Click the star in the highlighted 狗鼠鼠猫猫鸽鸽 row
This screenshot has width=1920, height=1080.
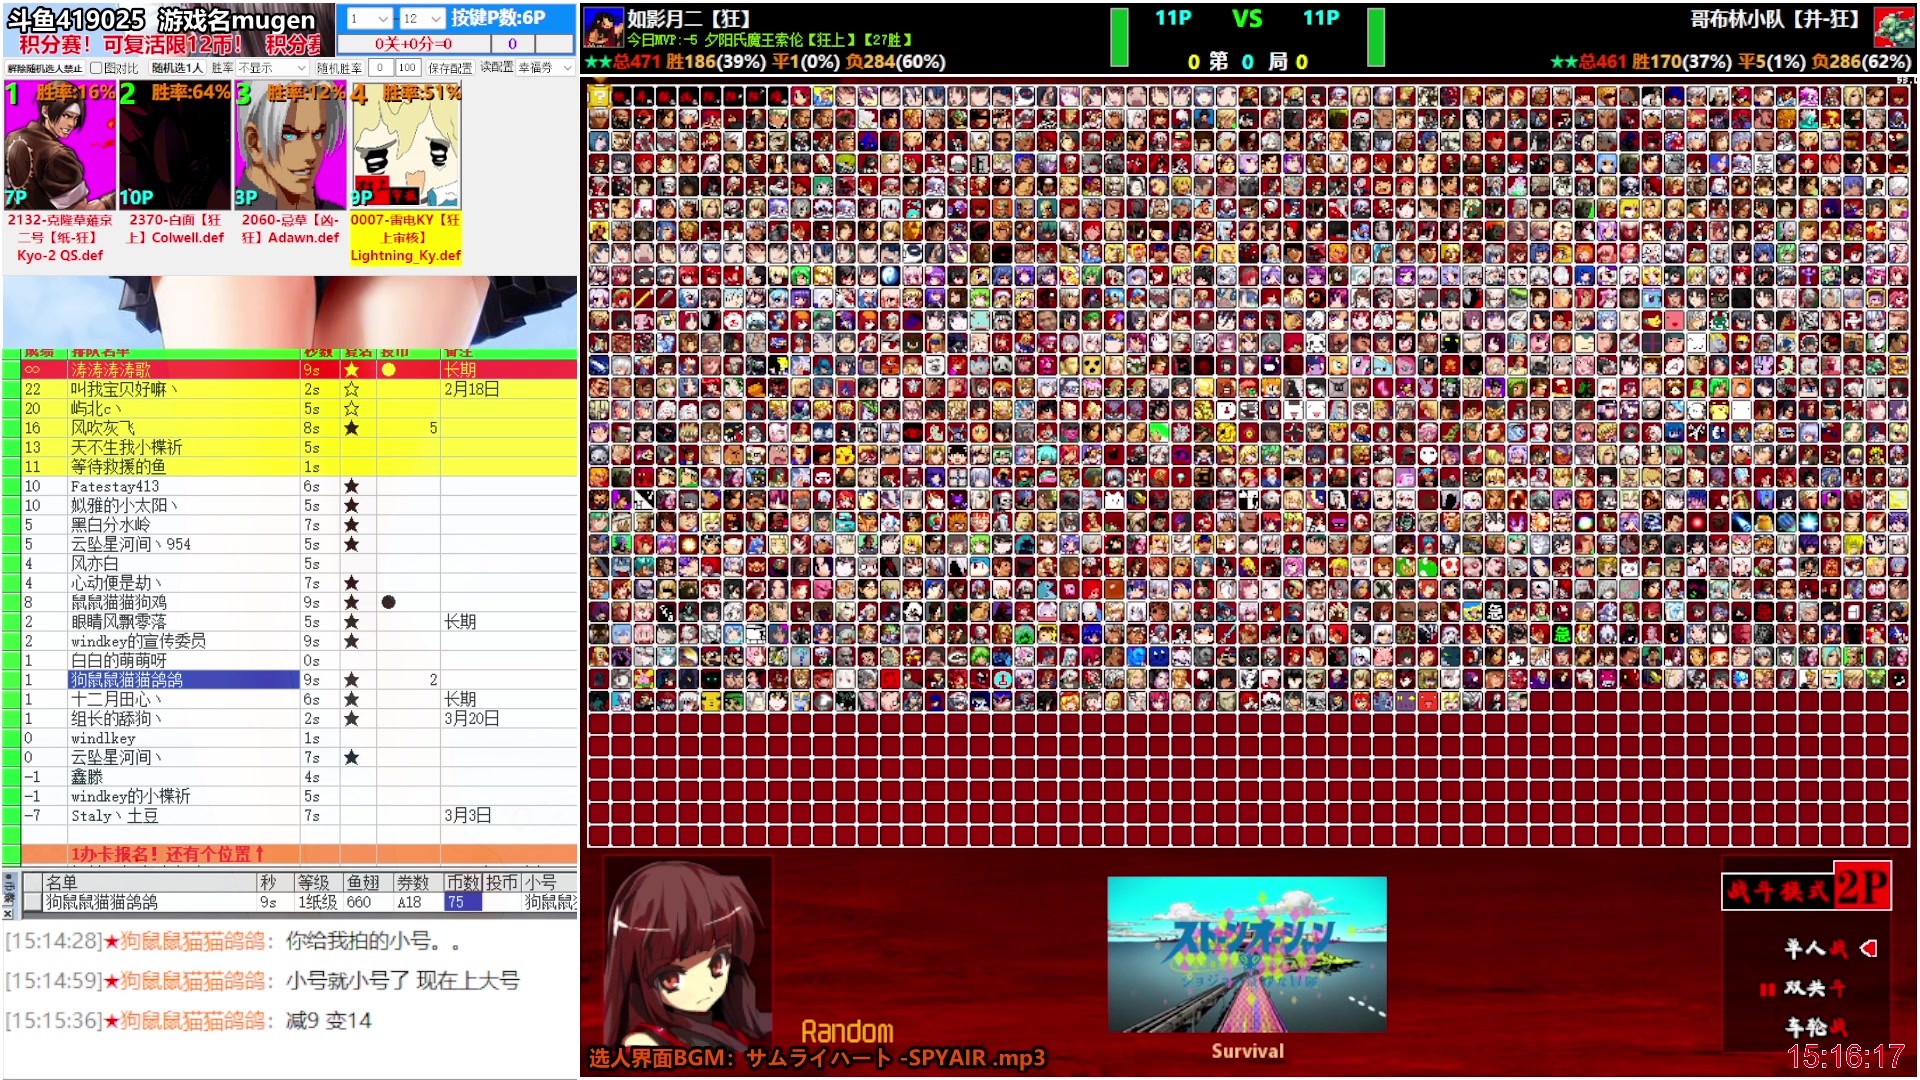point(351,680)
